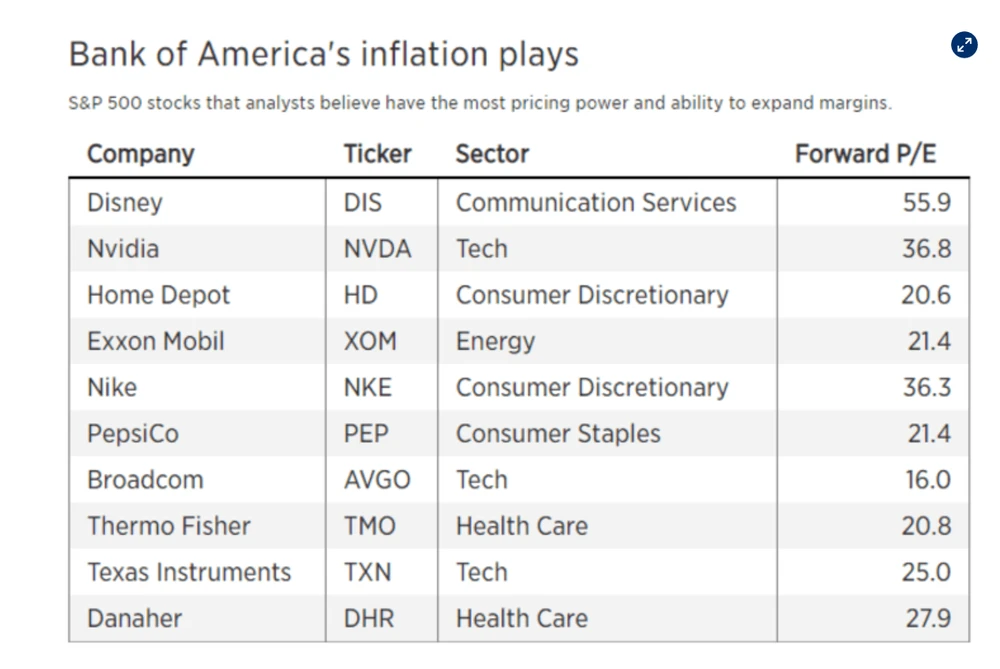Viewport: 1000px width, 669px height.
Task: Select Nike in the Company column
Action: coord(112,387)
